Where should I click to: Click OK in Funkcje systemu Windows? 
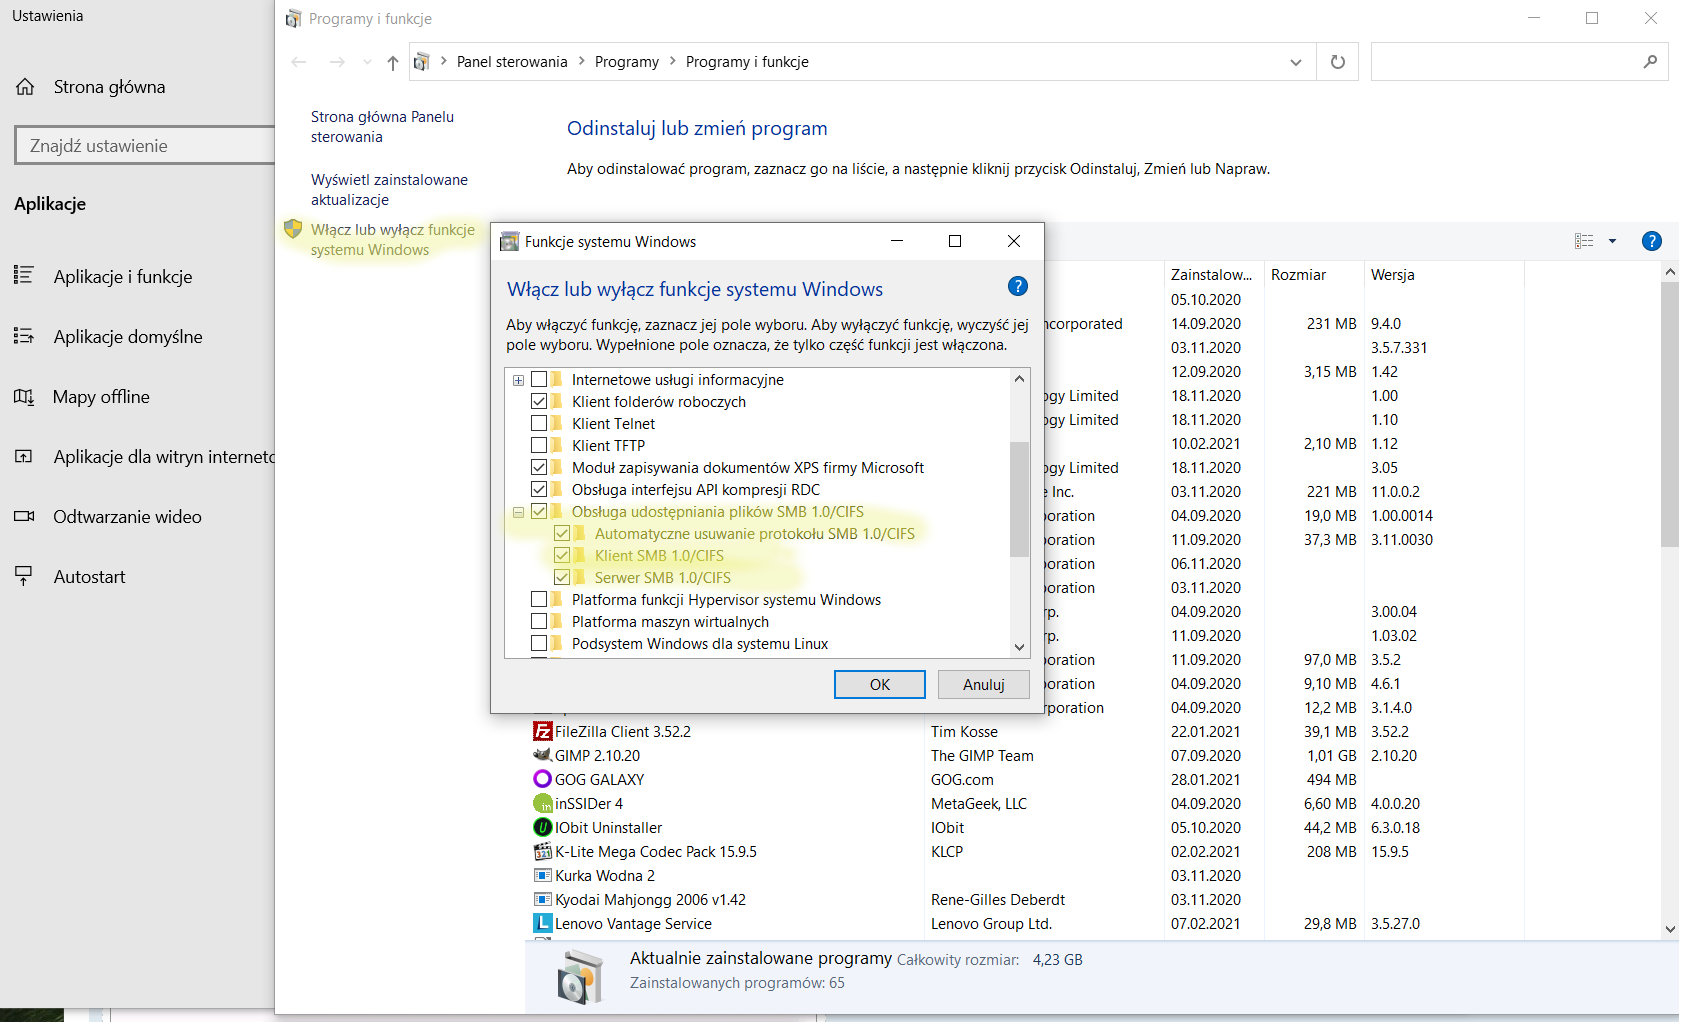click(x=880, y=684)
